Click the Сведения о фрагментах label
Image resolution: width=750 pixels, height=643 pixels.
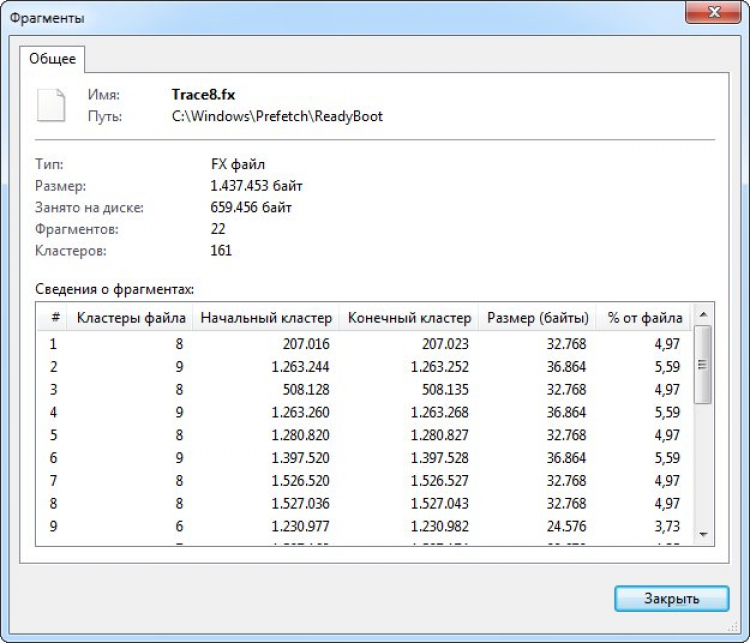coord(114,289)
